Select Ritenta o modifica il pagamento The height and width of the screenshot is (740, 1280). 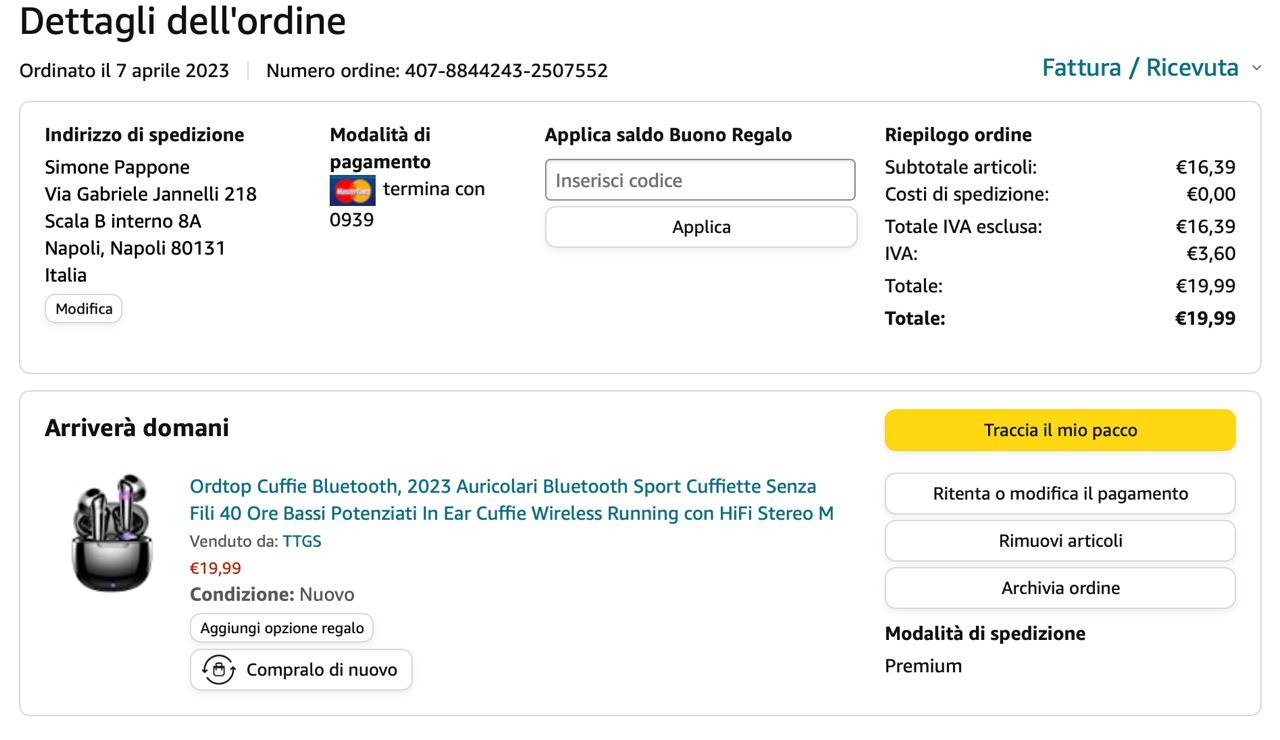(x=1060, y=493)
